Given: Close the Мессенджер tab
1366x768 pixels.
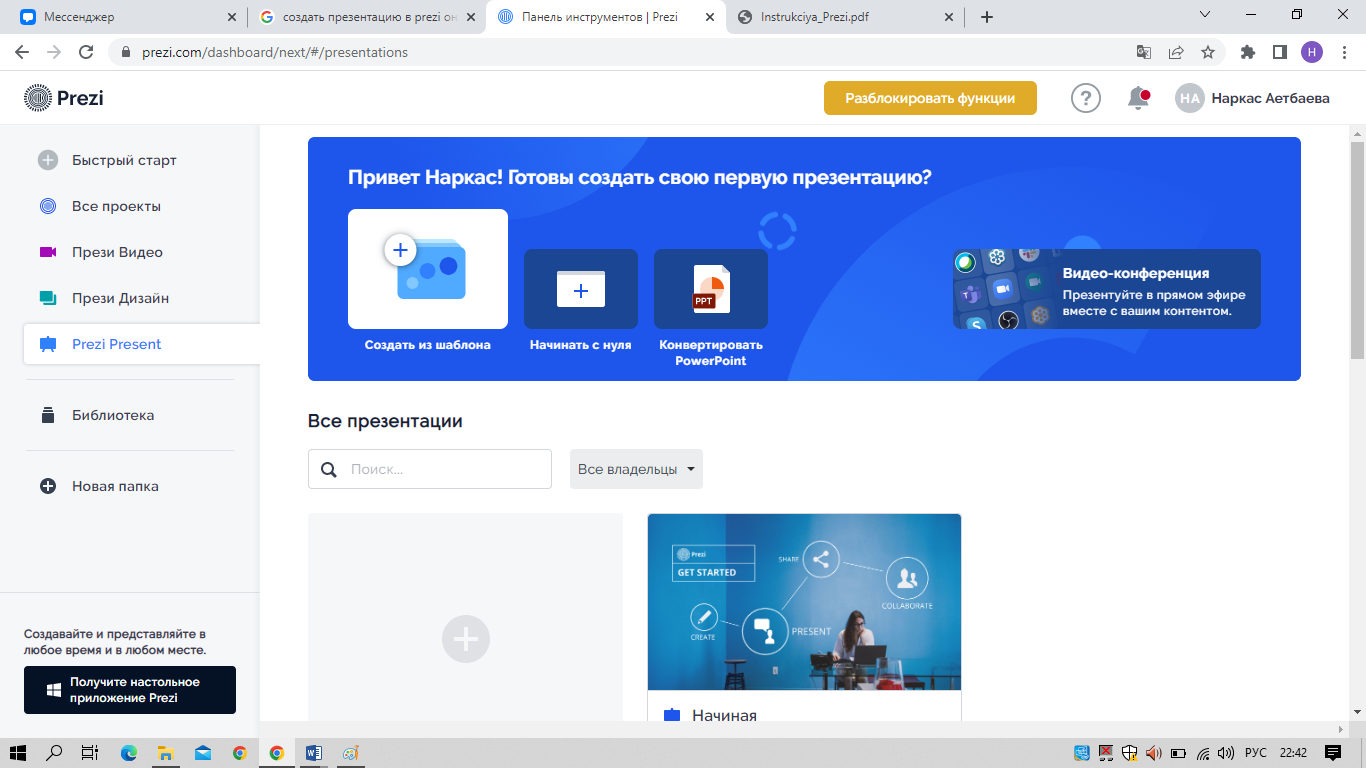Looking at the screenshot, I should 232,17.
